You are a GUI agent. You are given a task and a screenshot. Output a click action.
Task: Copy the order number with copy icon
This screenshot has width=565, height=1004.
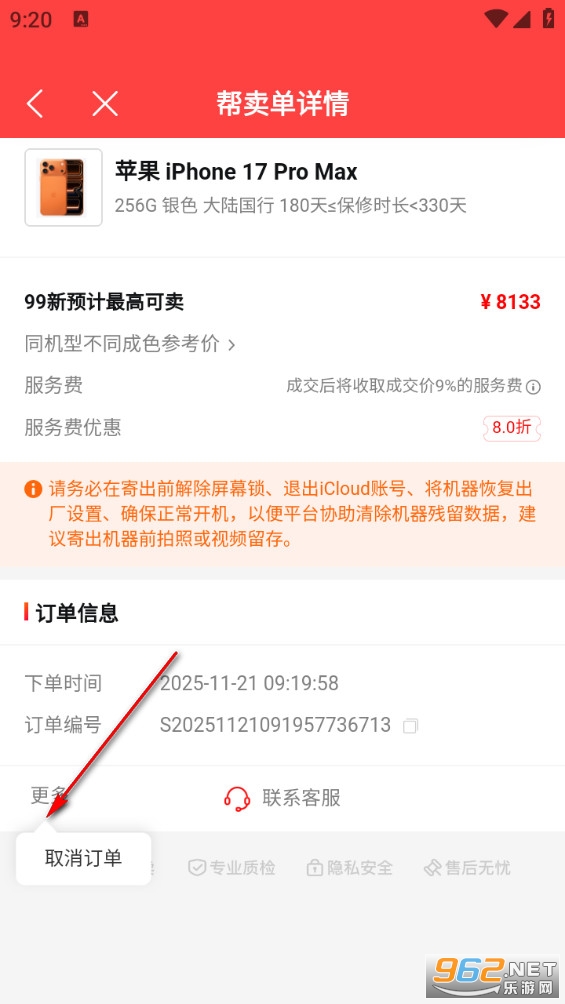coord(410,726)
